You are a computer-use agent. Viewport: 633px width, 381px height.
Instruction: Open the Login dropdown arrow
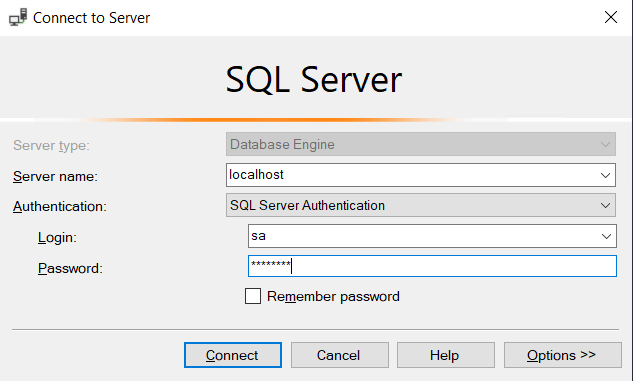coord(606,236)
